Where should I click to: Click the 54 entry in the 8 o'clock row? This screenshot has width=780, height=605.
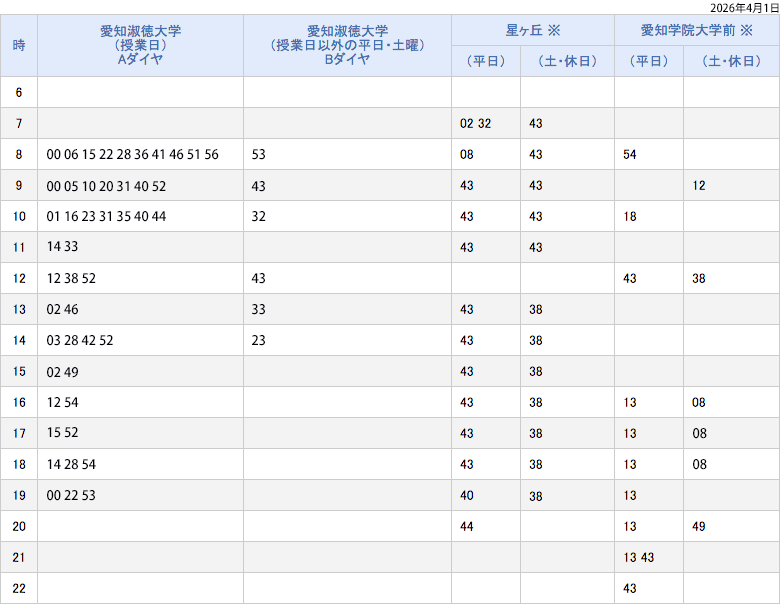tap(629, 155)
